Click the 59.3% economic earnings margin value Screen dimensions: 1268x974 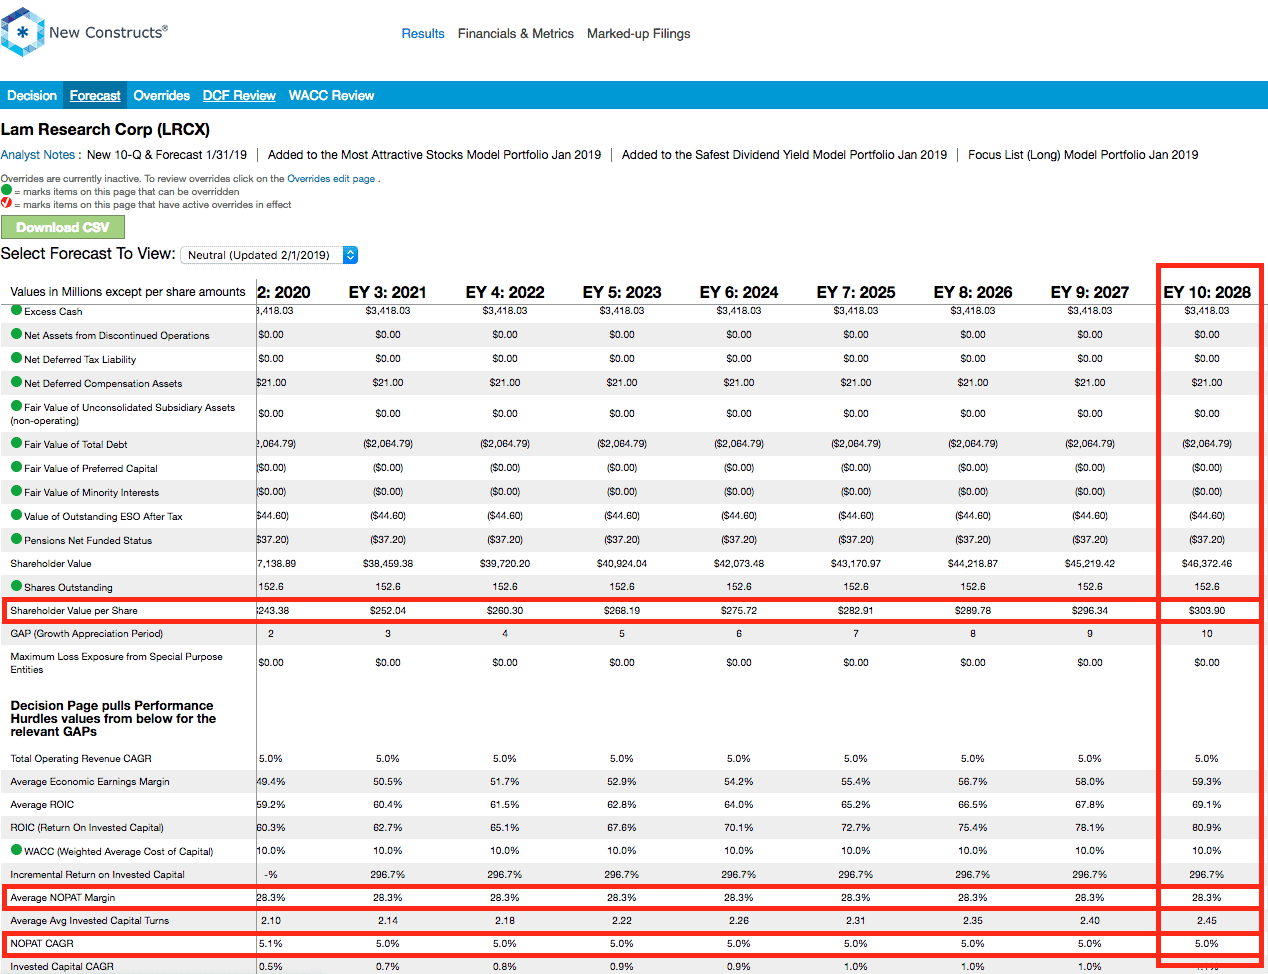1207,781
